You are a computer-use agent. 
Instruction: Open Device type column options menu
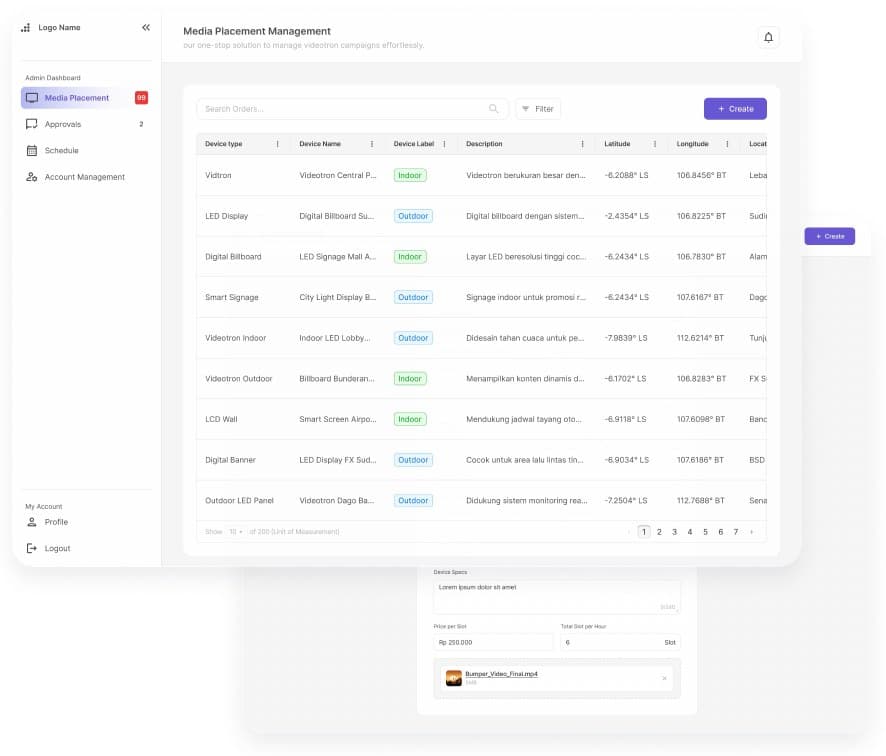(x=277, y=144)
